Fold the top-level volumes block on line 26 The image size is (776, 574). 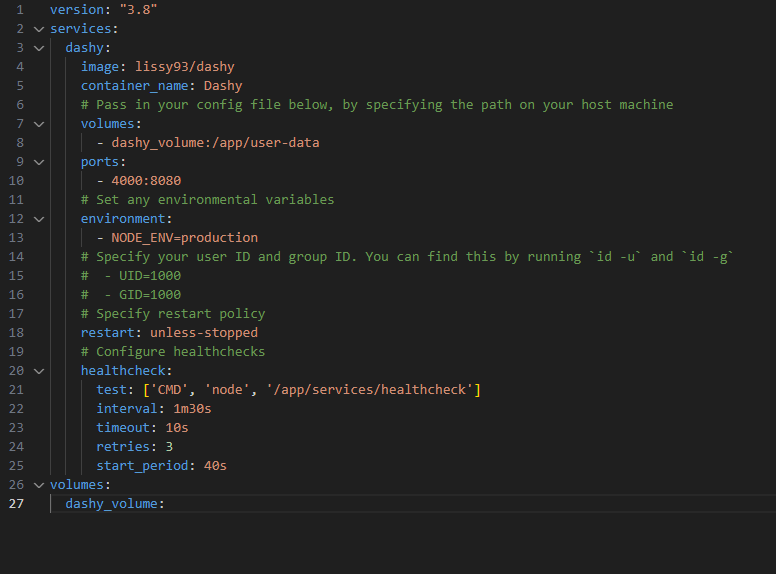pyautogui.click(x=38, y=485)
